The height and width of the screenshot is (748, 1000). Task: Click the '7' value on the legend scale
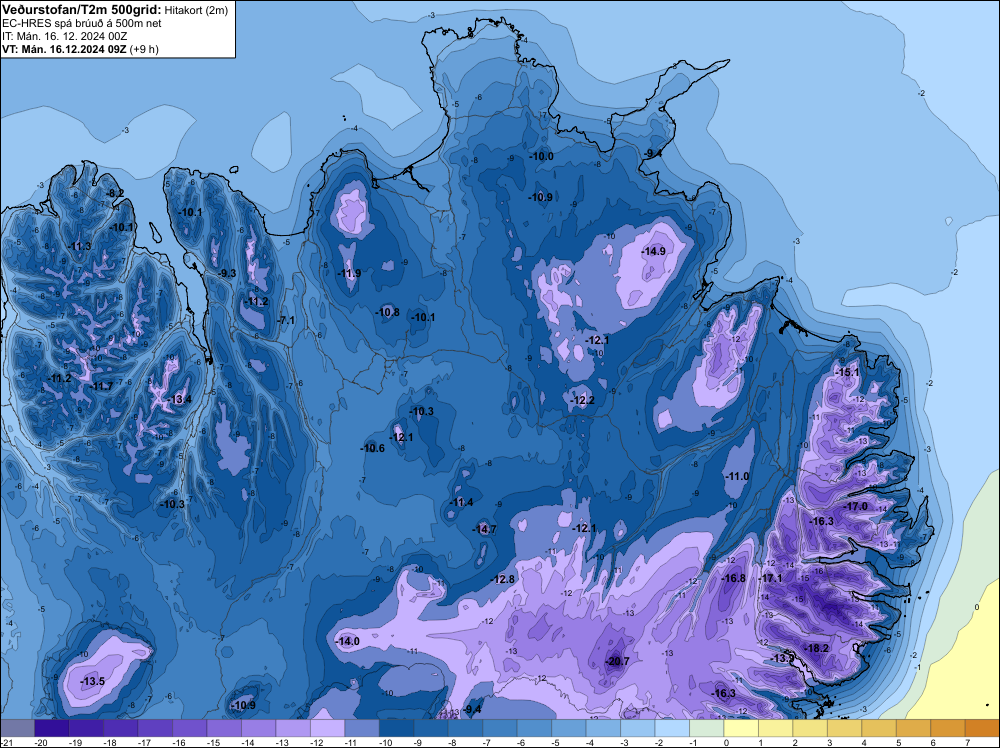tap(967, 742)
